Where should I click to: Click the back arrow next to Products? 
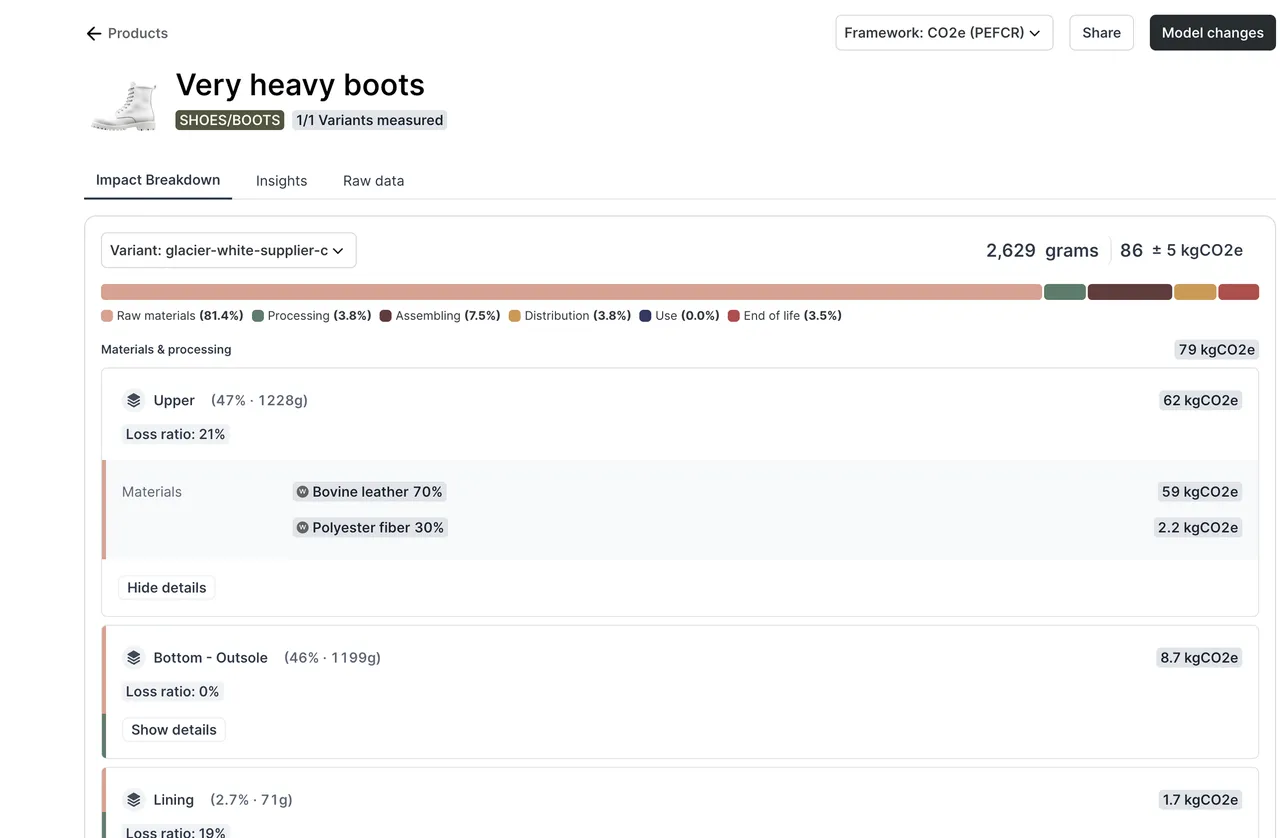[x=94, y=33]
